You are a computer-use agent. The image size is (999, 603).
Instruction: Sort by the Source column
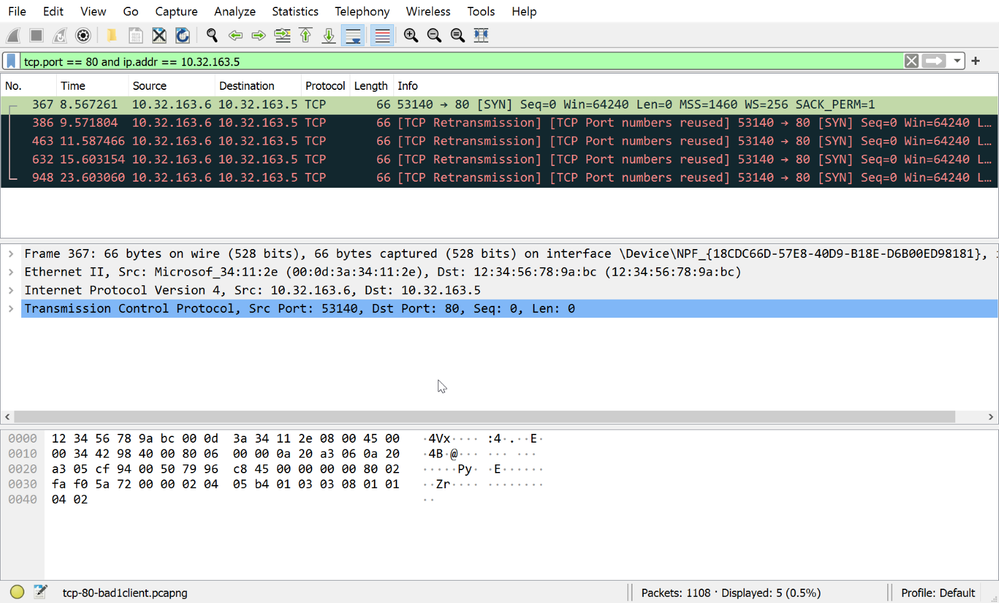(x=172, y=86)
